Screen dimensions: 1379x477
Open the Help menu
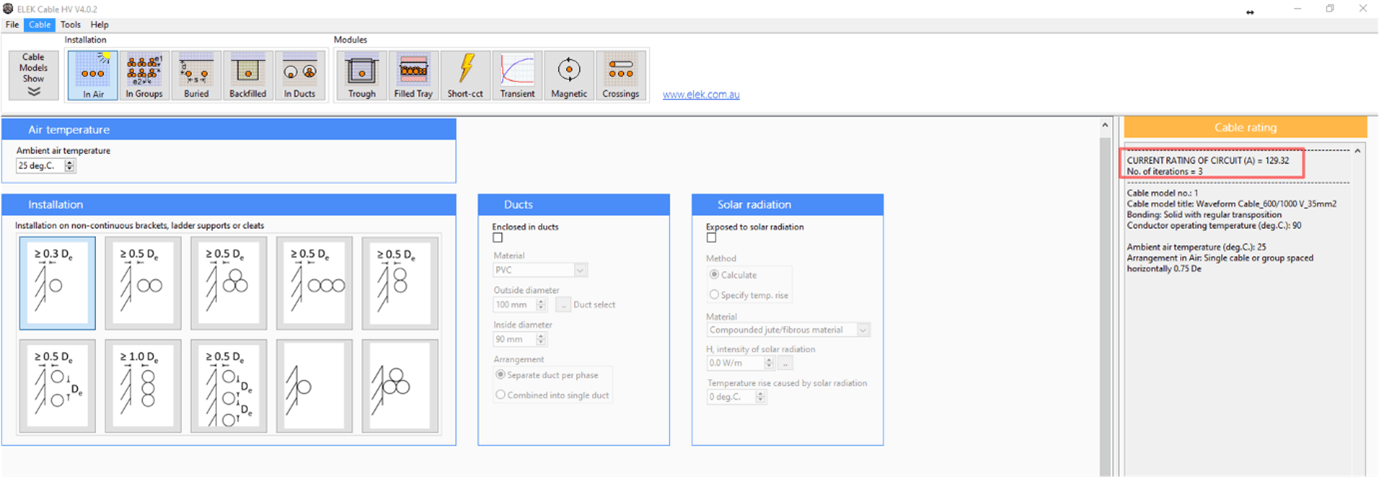click(99, 24)
